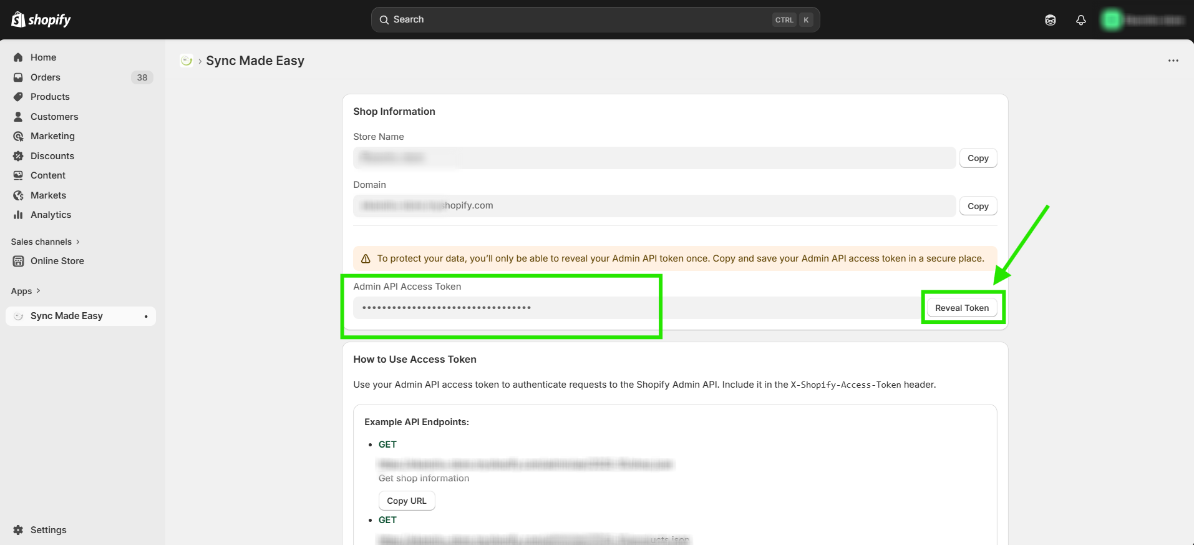Open Settings gear in sidebar
The image size is (1194, 545).
click(x=18, y=530)
